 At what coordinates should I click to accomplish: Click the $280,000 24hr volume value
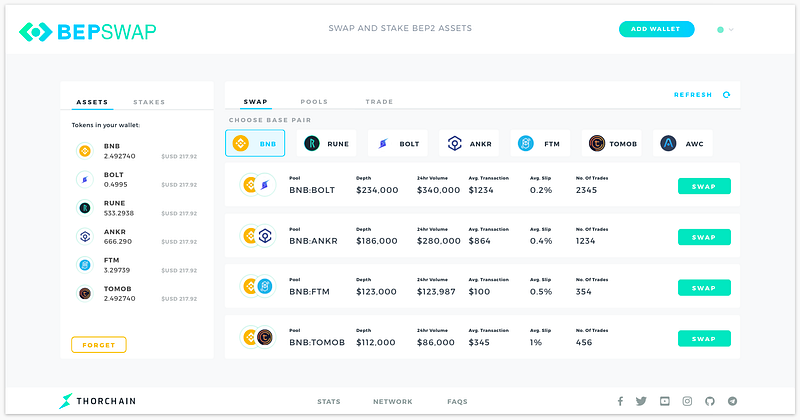pos(438,241)
